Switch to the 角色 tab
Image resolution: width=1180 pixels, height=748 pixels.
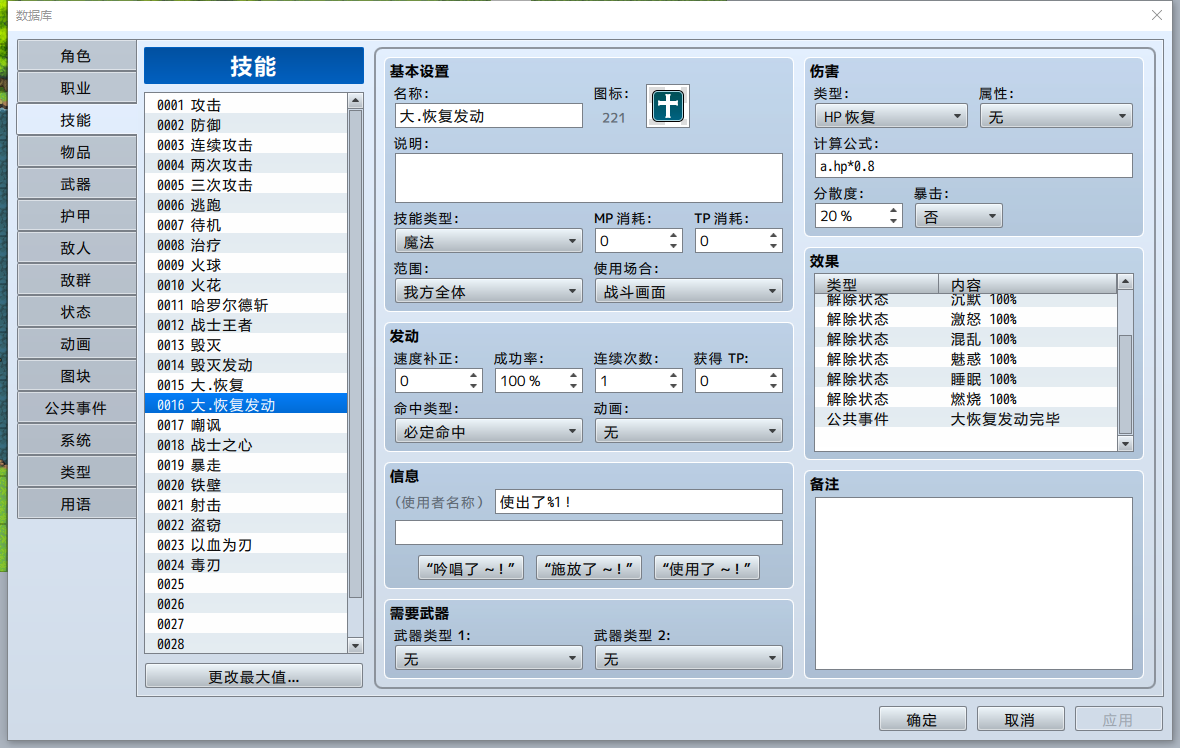[x=76, y=56]
